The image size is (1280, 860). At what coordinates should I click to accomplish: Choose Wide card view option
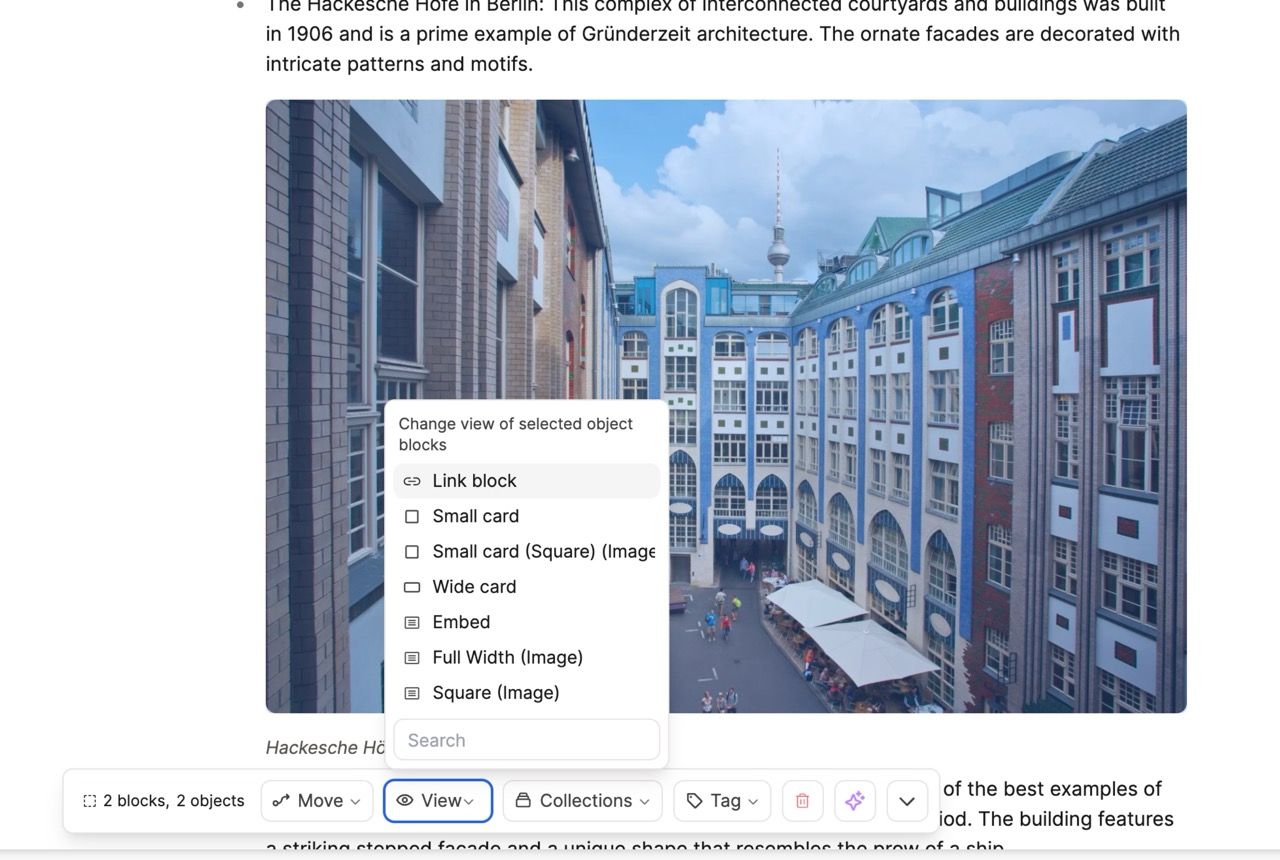(474, 587)
